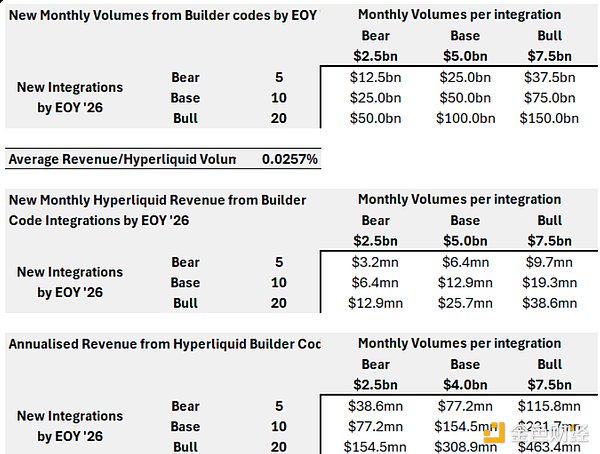The image size is (600, 454).
Task: Select the $19.3mn monthly revenue cell
Action: tap(549, 283)
